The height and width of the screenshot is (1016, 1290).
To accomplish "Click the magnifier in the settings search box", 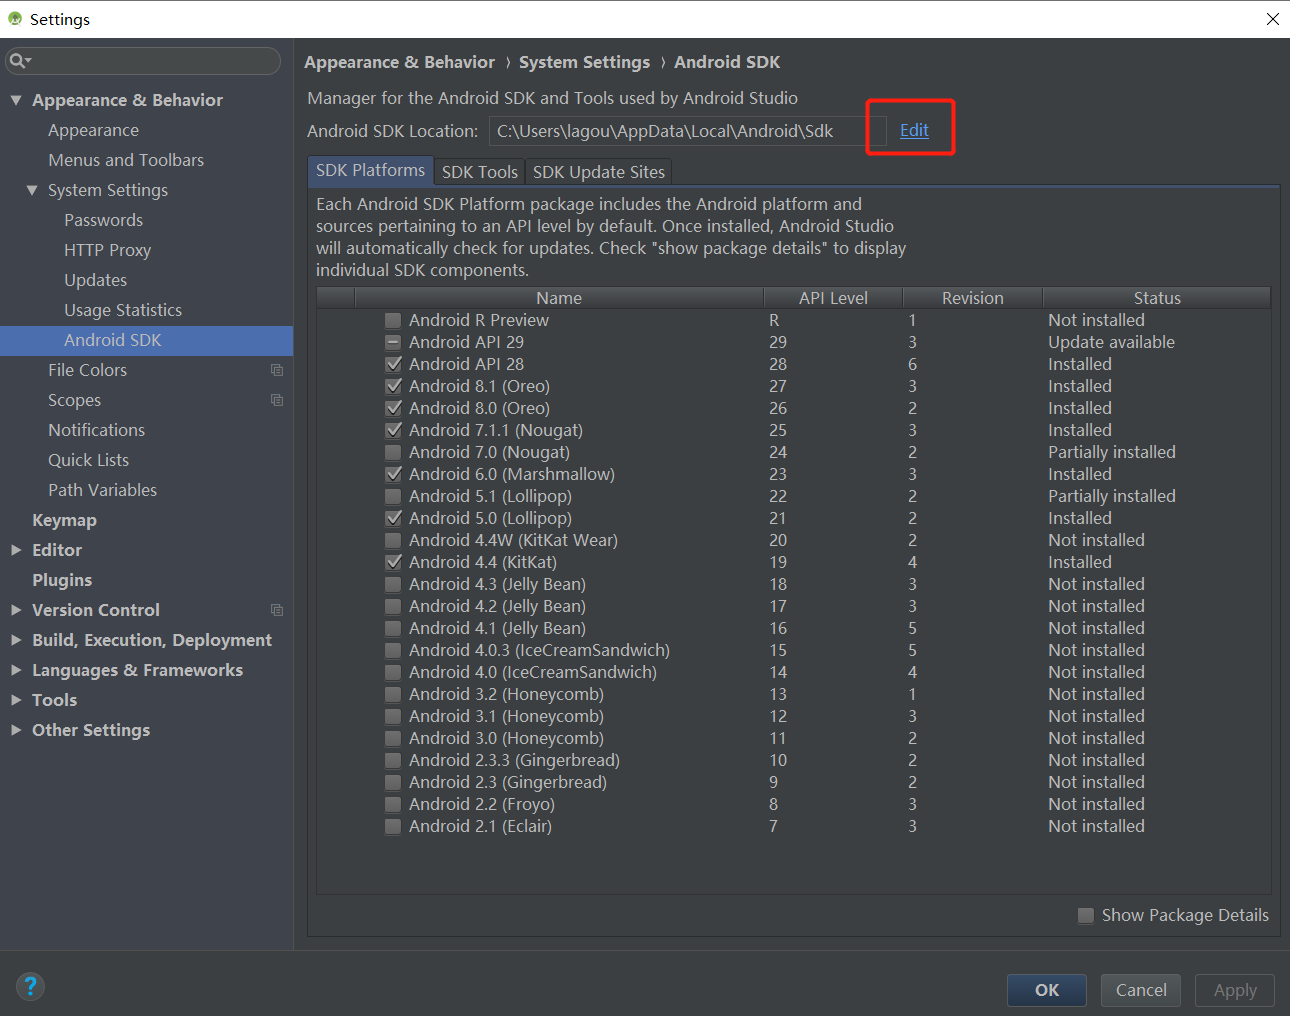I will pyautogui.click(x=19, y=61).
